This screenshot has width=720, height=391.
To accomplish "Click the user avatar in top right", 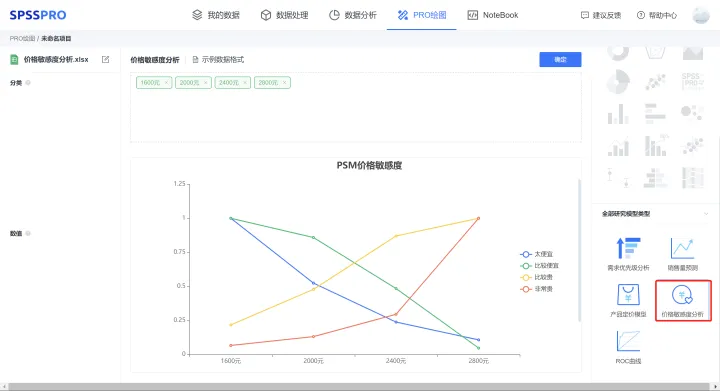I will tap(701, 15).
